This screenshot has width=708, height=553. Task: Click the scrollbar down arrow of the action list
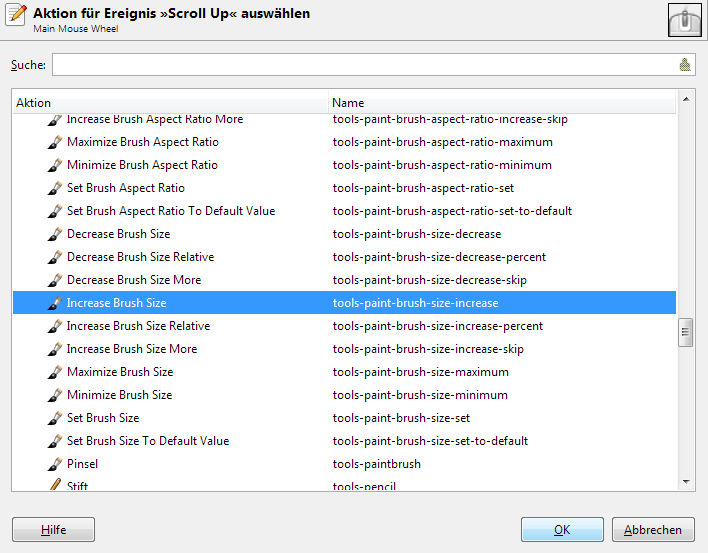(x=686, y=481)
